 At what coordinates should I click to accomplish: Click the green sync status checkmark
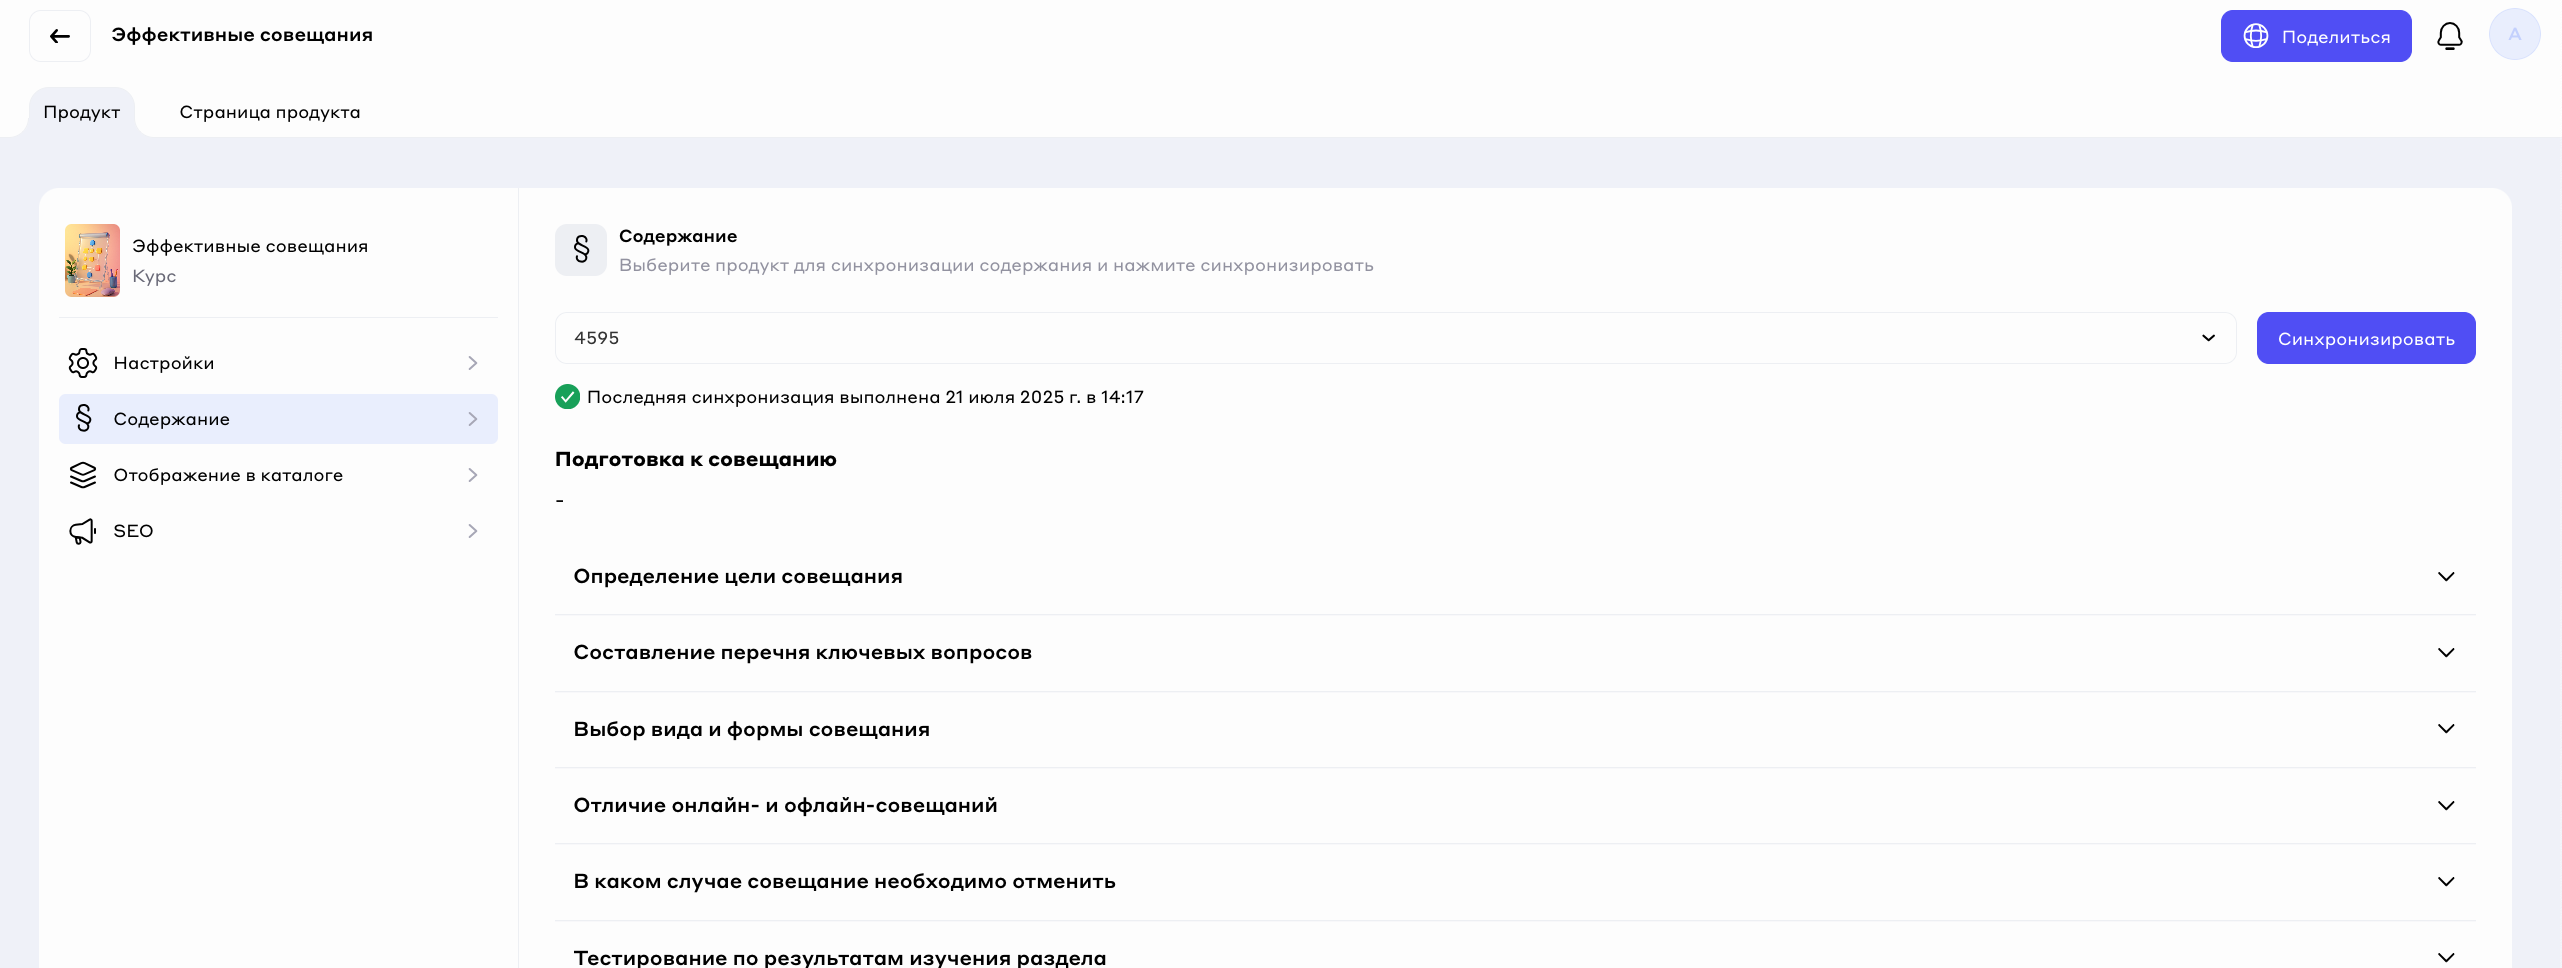567,397
